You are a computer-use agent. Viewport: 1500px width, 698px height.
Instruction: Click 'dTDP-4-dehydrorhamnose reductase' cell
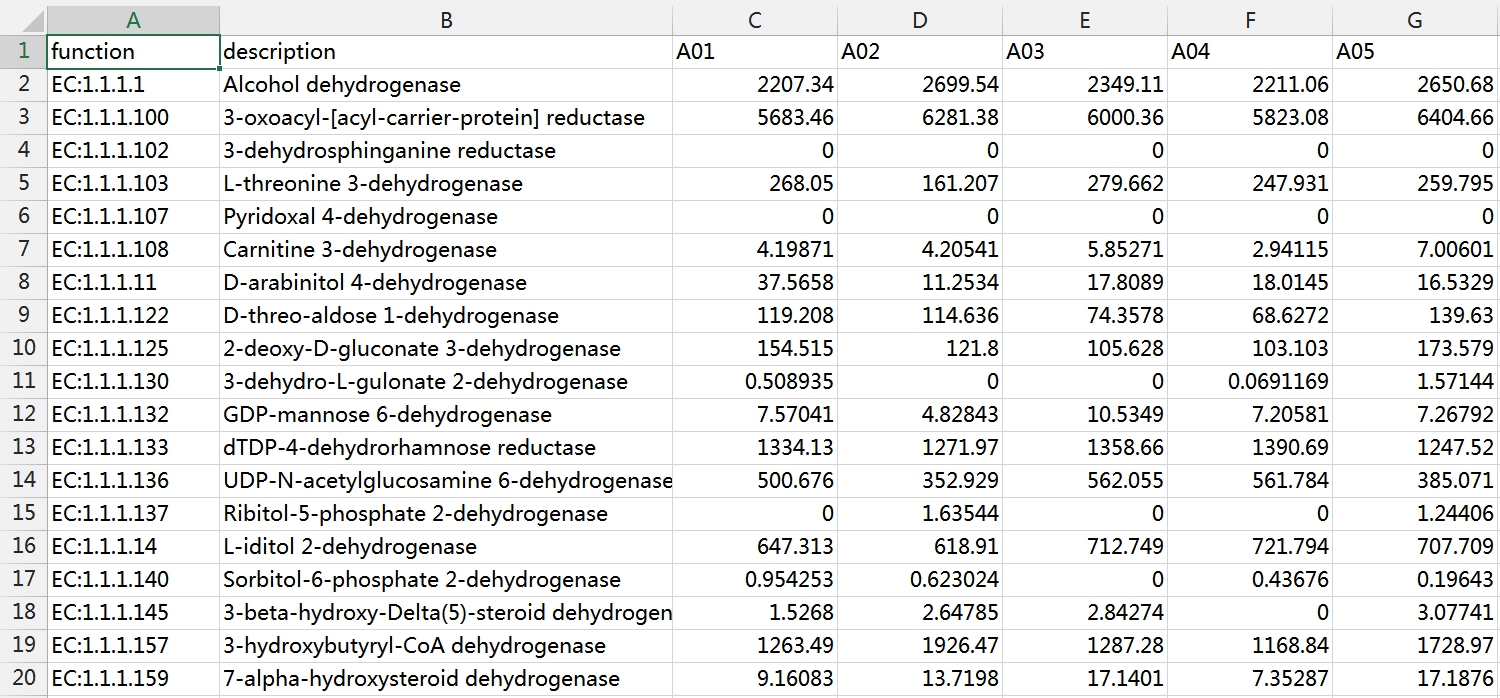click(x=446, y=448)
